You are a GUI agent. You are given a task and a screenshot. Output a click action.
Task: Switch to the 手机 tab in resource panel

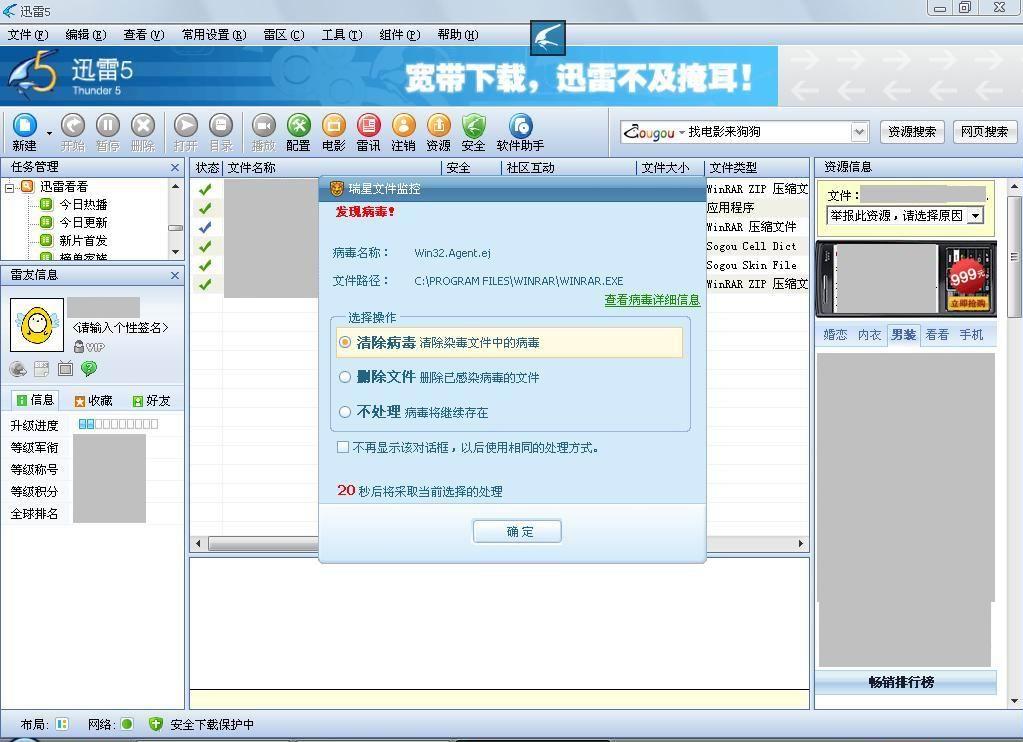971,335
